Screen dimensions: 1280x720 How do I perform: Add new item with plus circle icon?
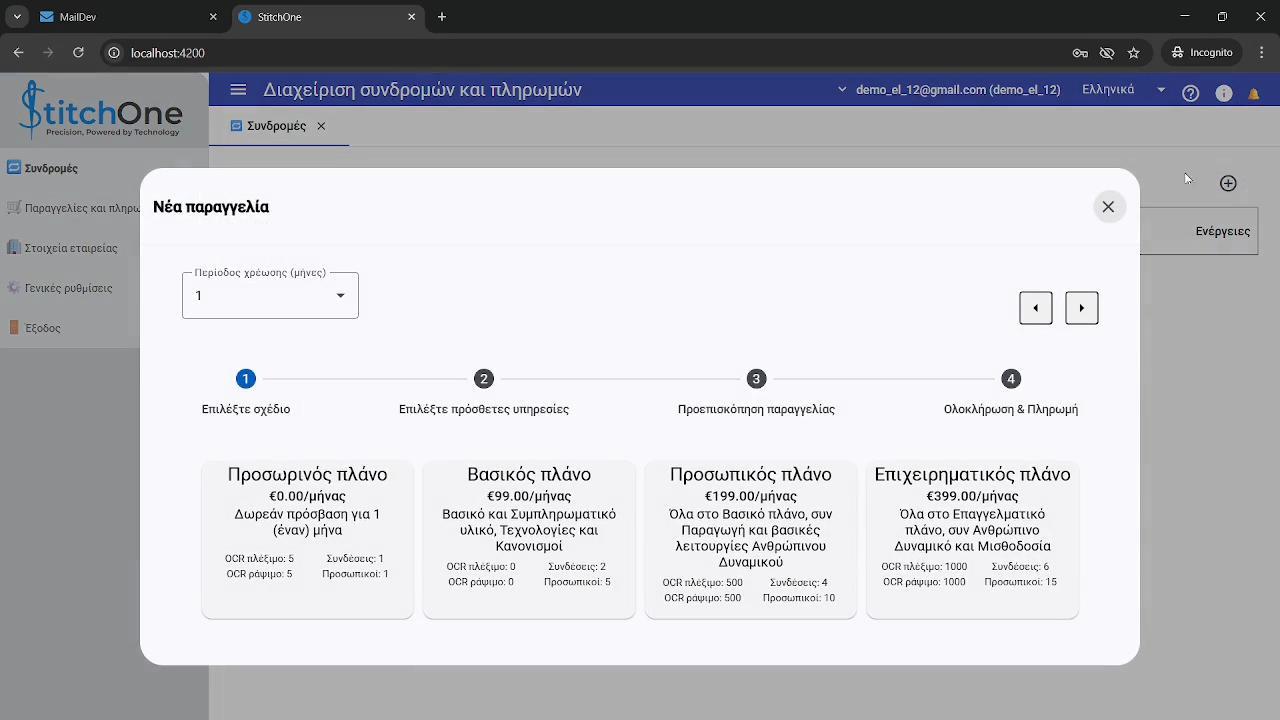pyautogui.click(x=1228, y=183)
